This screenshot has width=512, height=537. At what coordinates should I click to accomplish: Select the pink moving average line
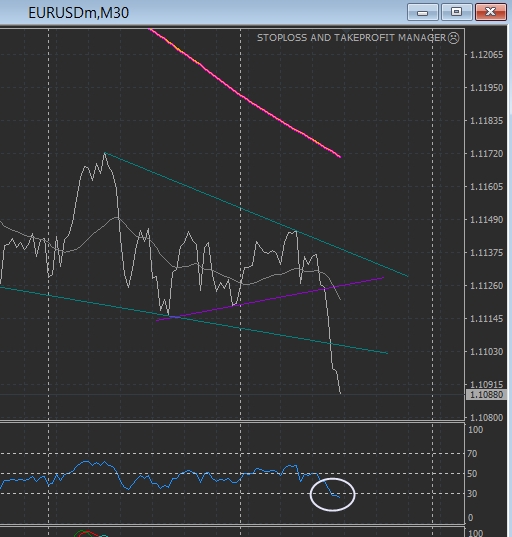pyautogui.click(x=245, y=93)
